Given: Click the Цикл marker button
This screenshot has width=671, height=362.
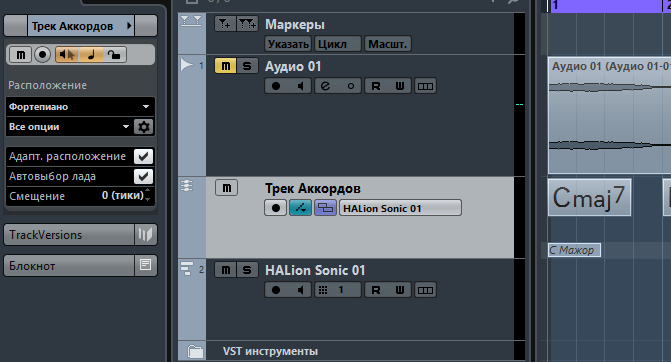Looking at the screenshot, I should [338, 44].
